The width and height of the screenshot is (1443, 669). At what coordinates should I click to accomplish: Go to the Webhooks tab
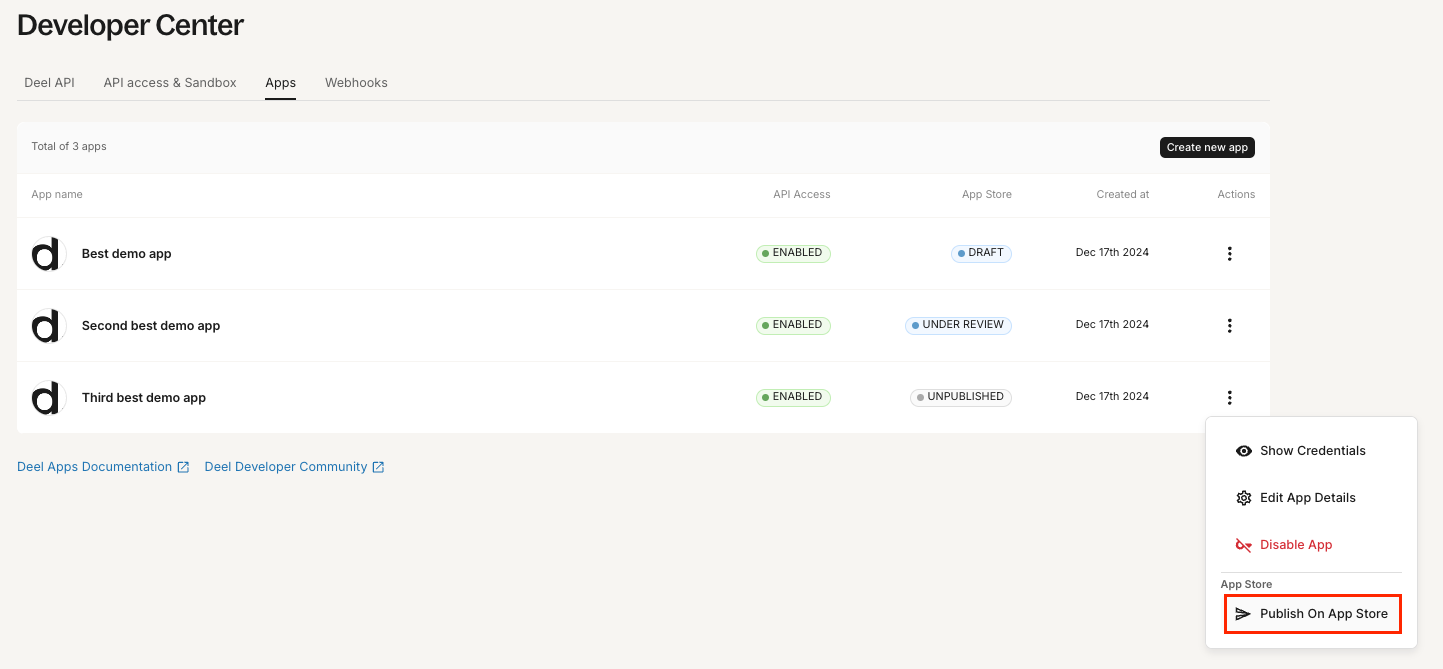[x=356, y=83]
